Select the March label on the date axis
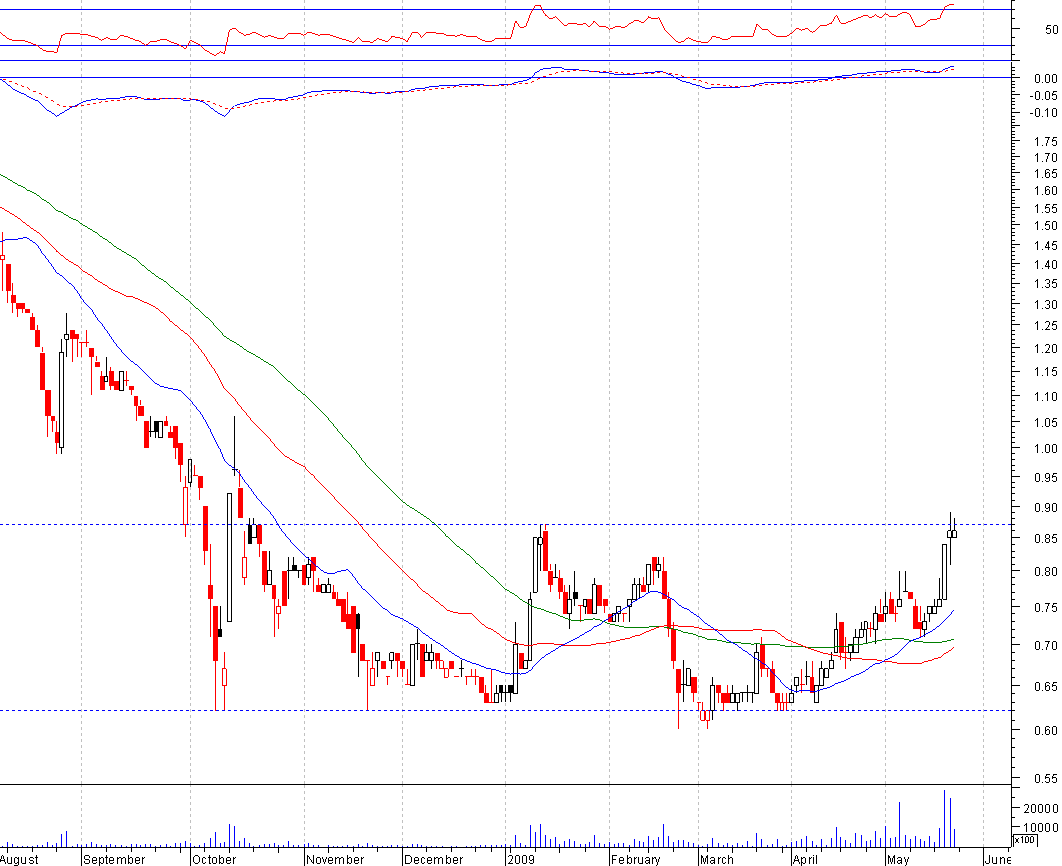The width and height of the screenshot is (1062, 866). point(717,859)
